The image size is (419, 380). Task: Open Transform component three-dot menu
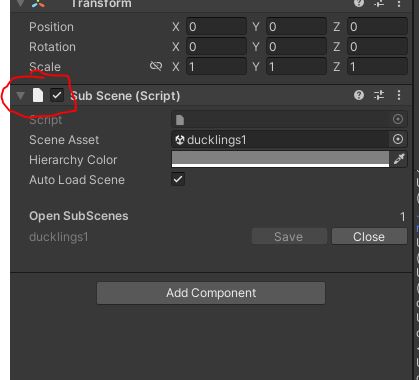pyautogui.click(x=399, y=3)
